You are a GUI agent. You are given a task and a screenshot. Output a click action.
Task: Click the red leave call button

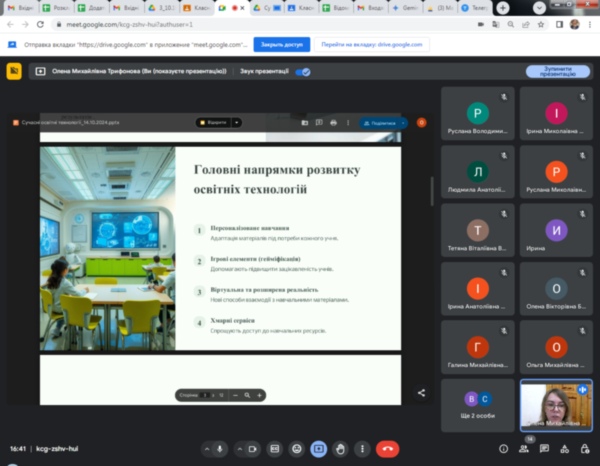pyautogui.click(x=387, y=449)
